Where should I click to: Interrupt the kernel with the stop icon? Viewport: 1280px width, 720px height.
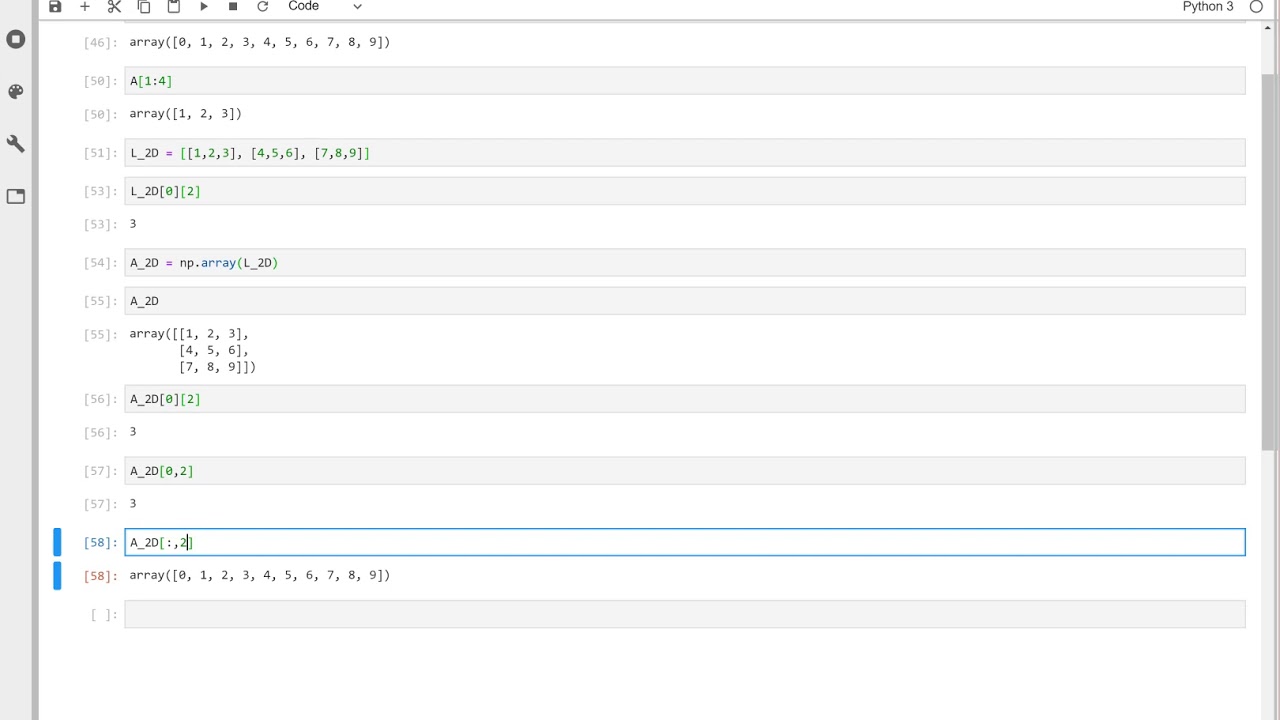click(233, 6)
